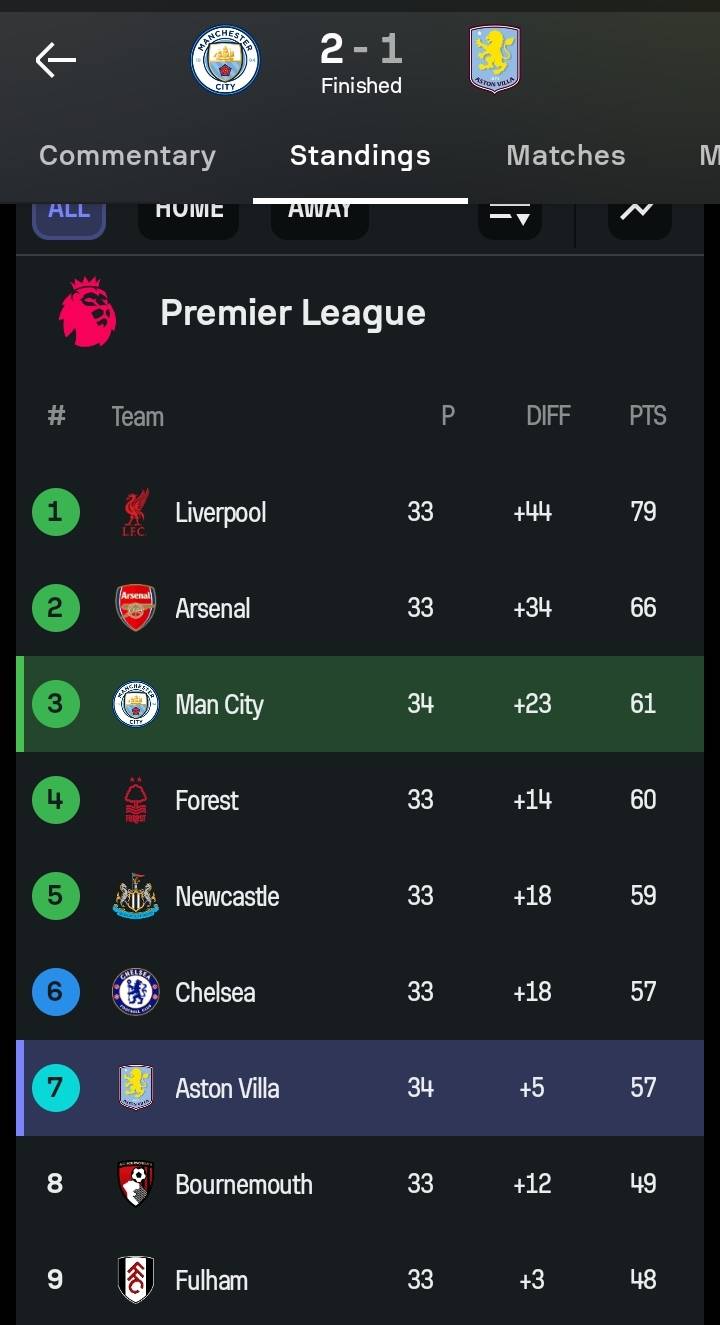Tap the Arsenal club crest
The width and height of the screenshot is (720, 1325).
(x=136, y=608)
